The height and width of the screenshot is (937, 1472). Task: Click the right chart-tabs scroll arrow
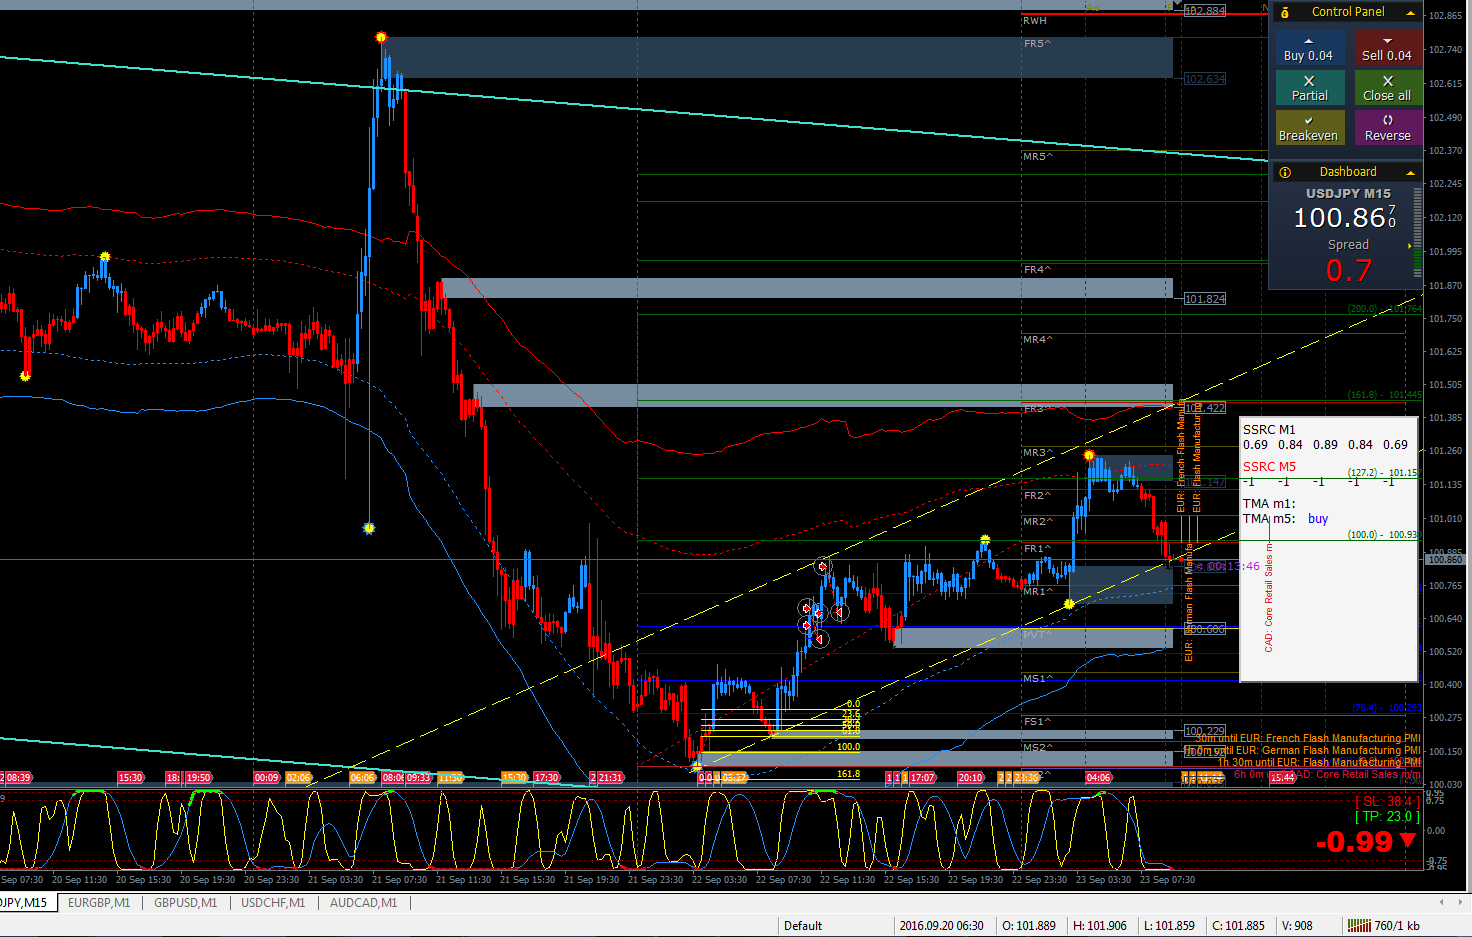coord(1458,902)
